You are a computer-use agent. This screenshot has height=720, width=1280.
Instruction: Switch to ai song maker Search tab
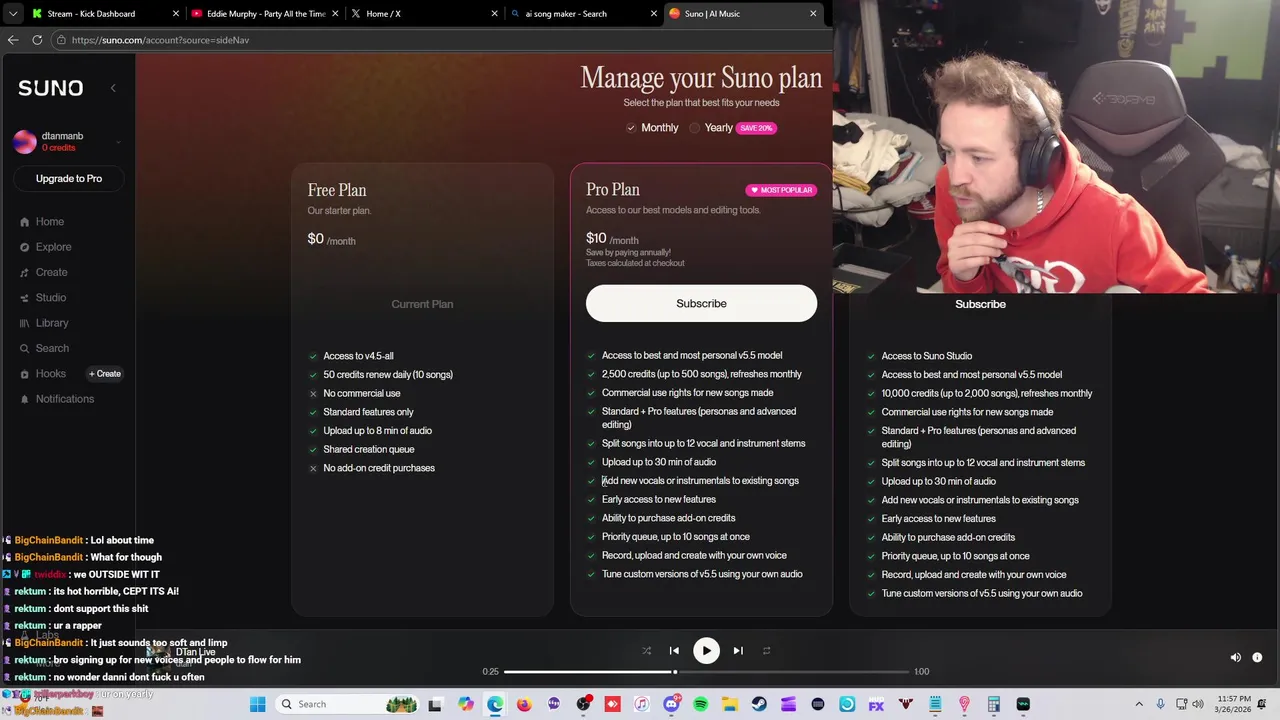(584, 14)
